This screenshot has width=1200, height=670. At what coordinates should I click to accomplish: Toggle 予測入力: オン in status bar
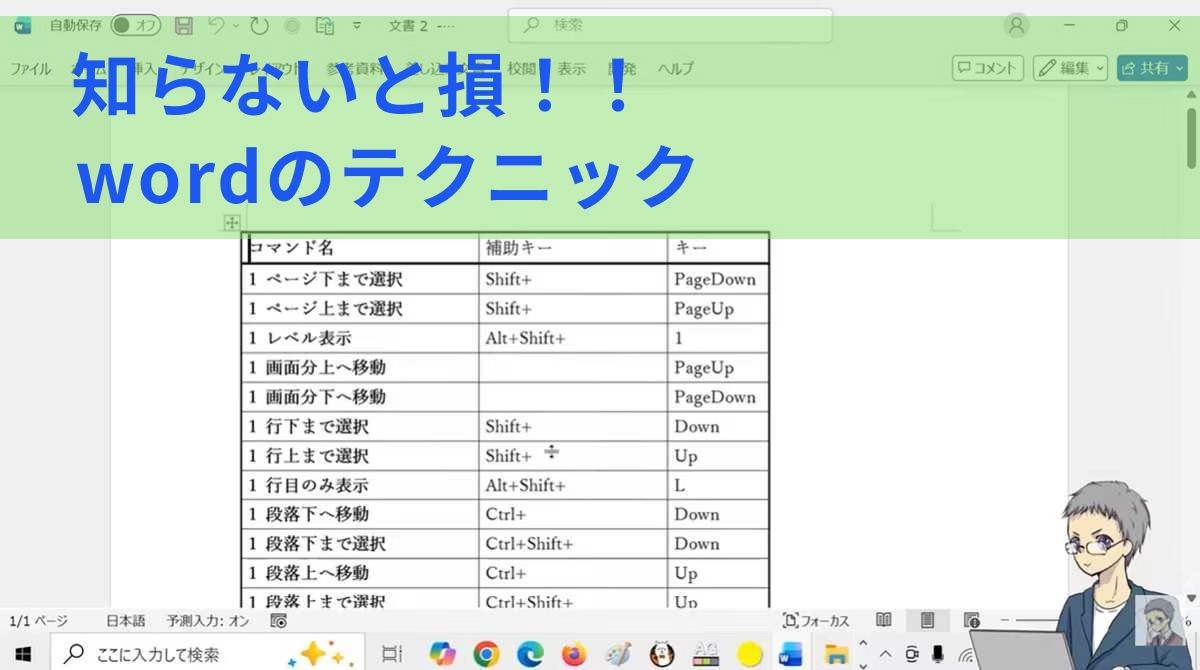[x=208, y=621]
